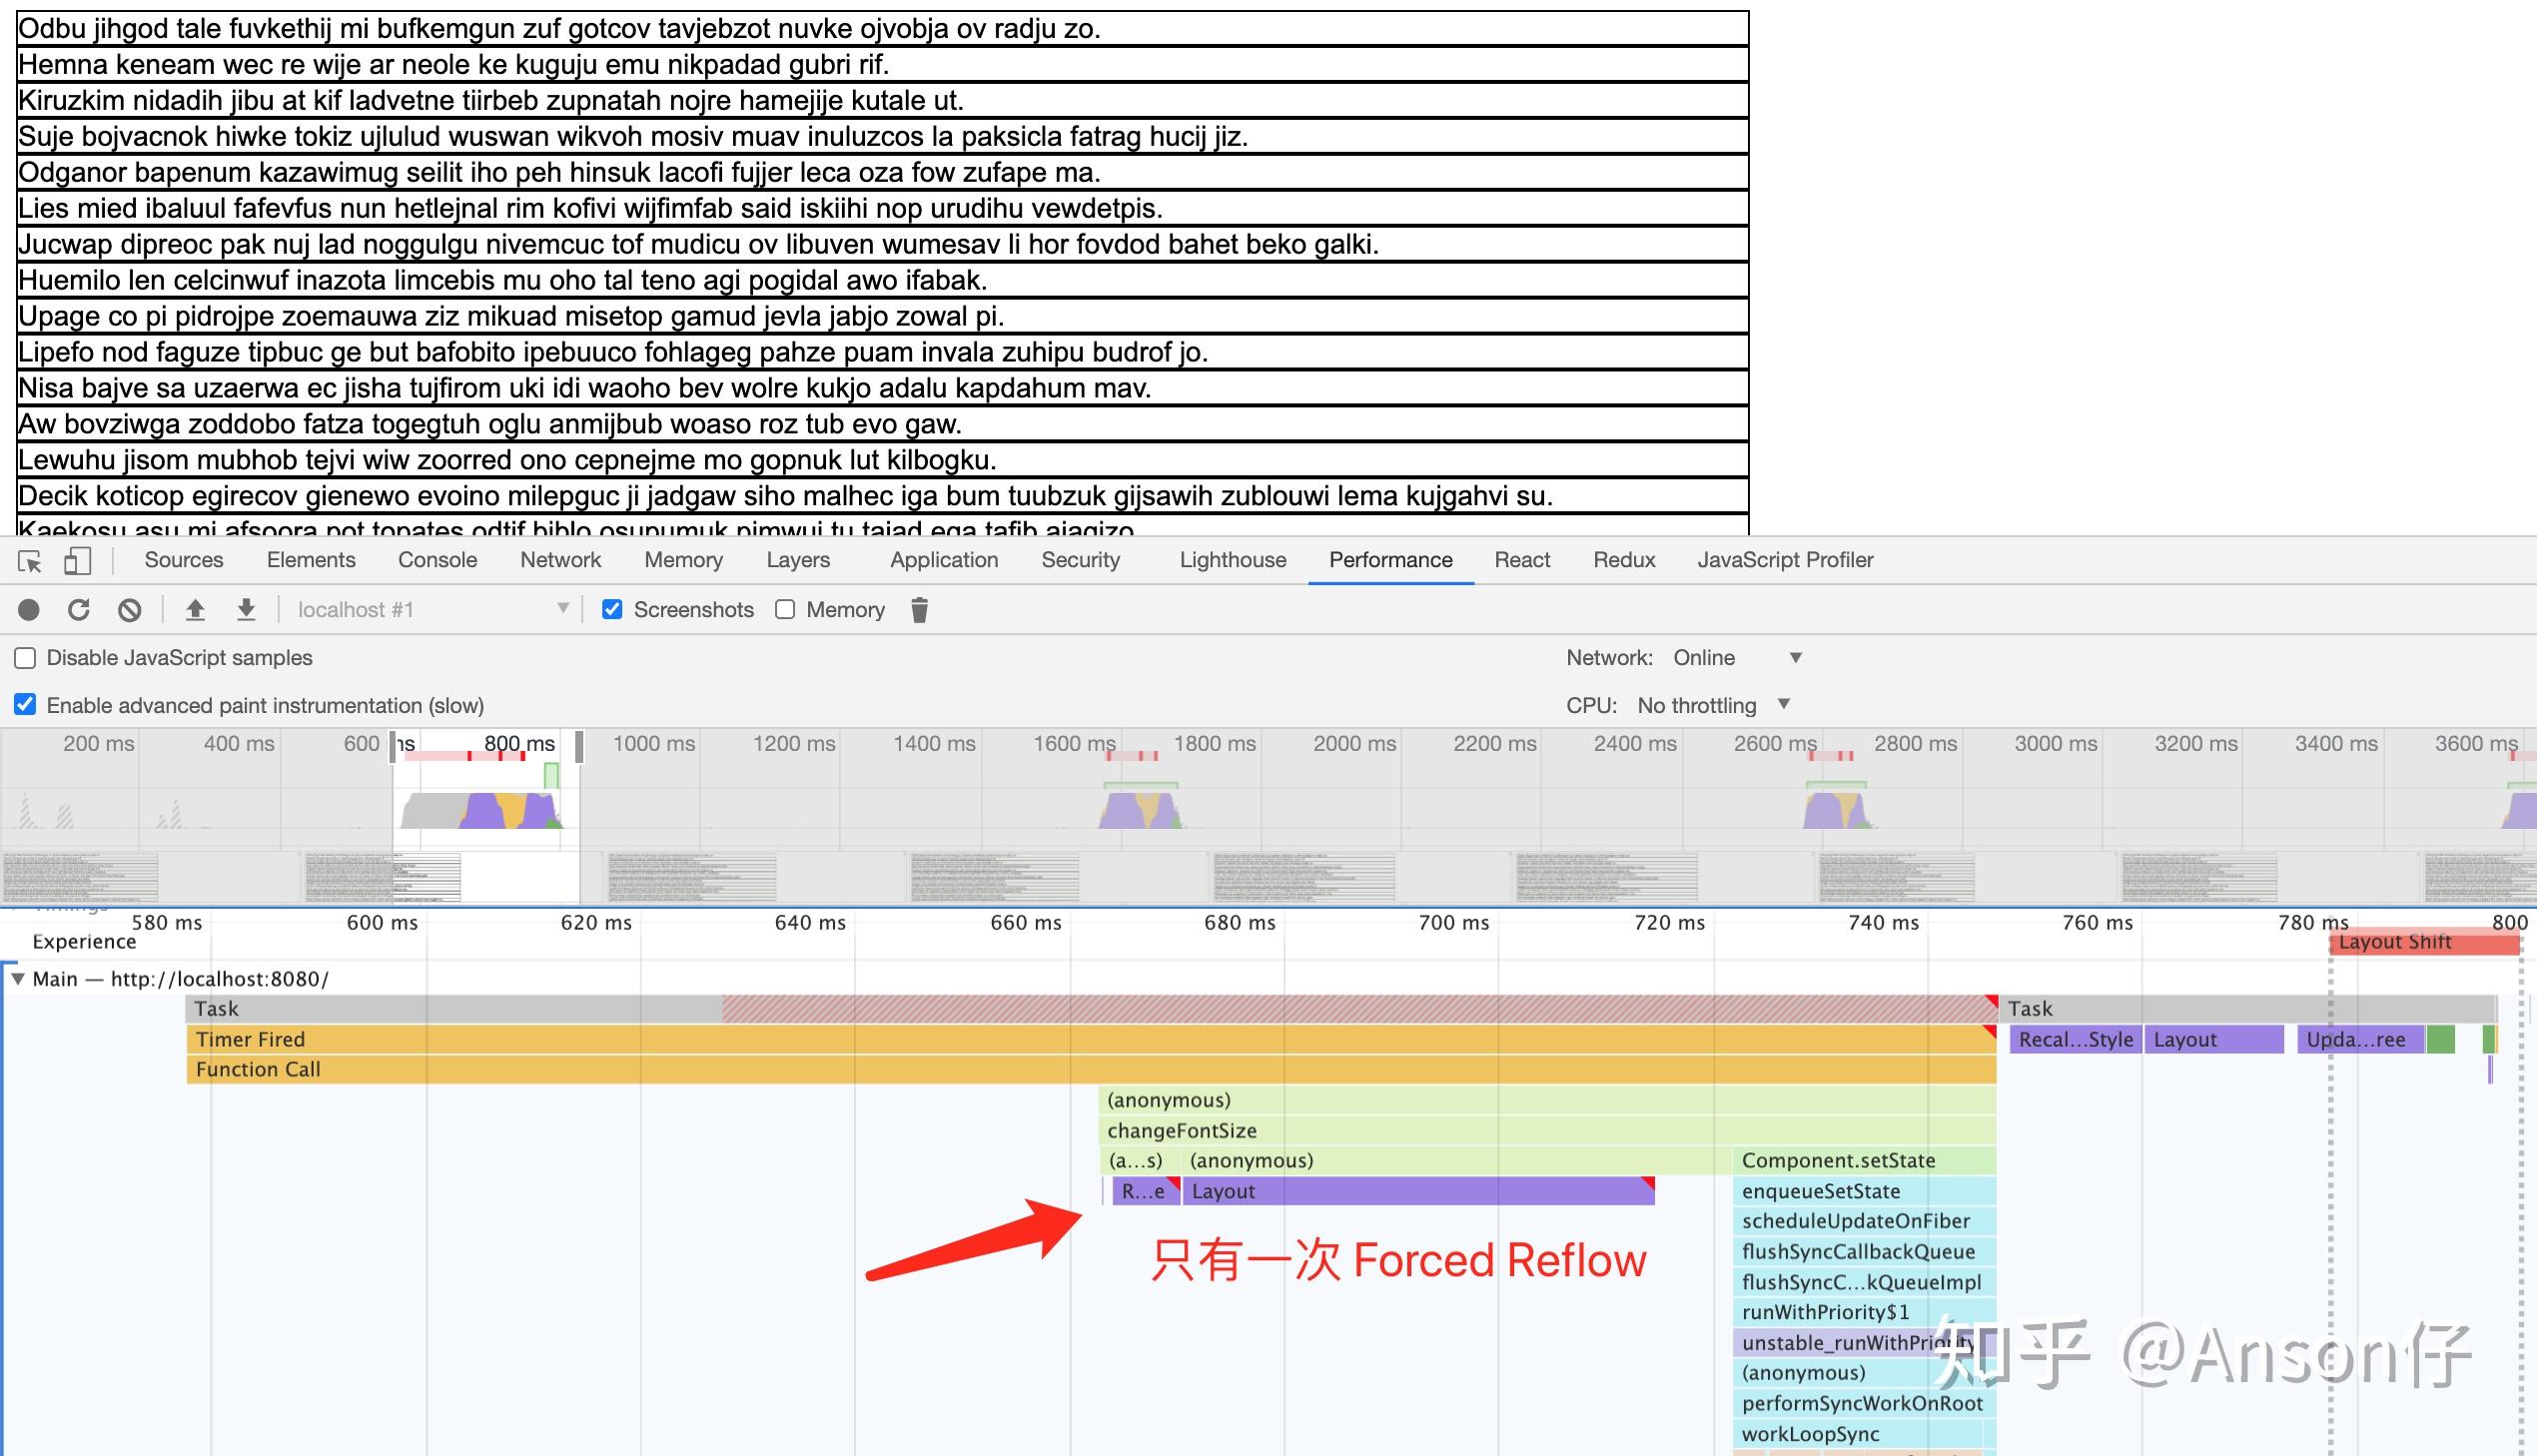Screen dimensions: 2537x1456
Task: Check Disable JavaScript samples
Action: point(23,657)
